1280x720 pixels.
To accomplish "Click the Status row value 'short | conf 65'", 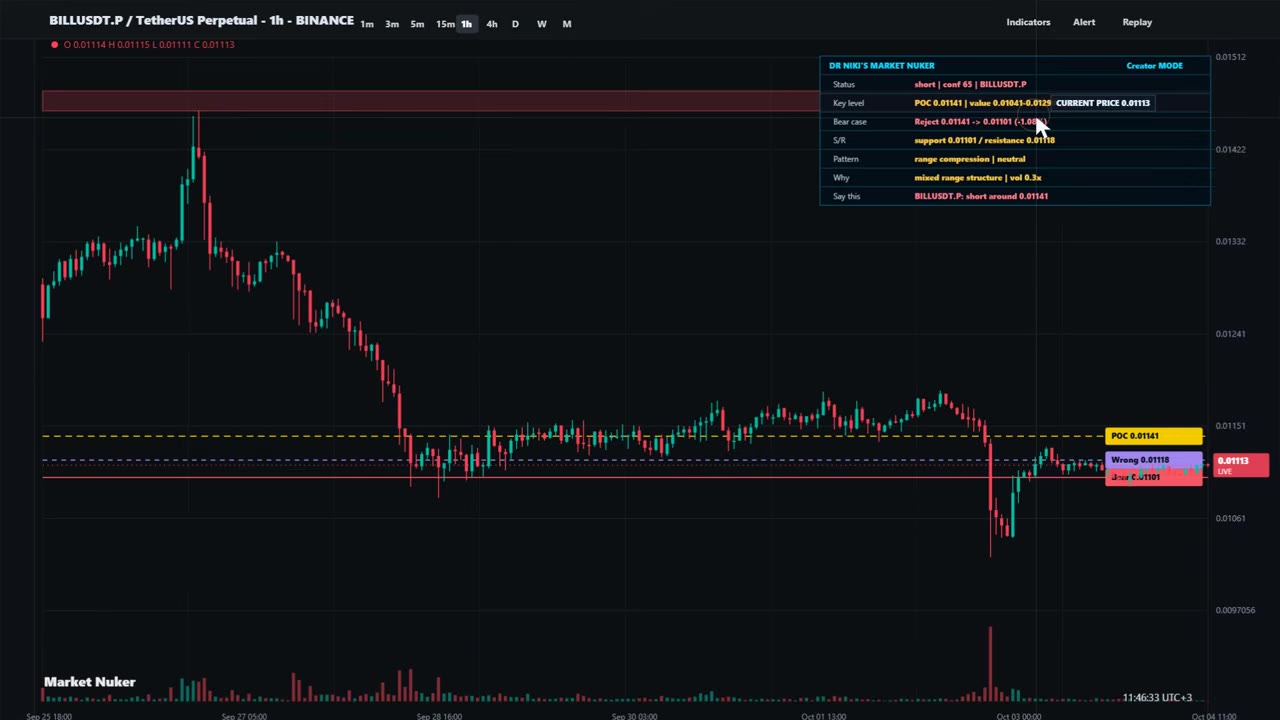I will point(970,85).
